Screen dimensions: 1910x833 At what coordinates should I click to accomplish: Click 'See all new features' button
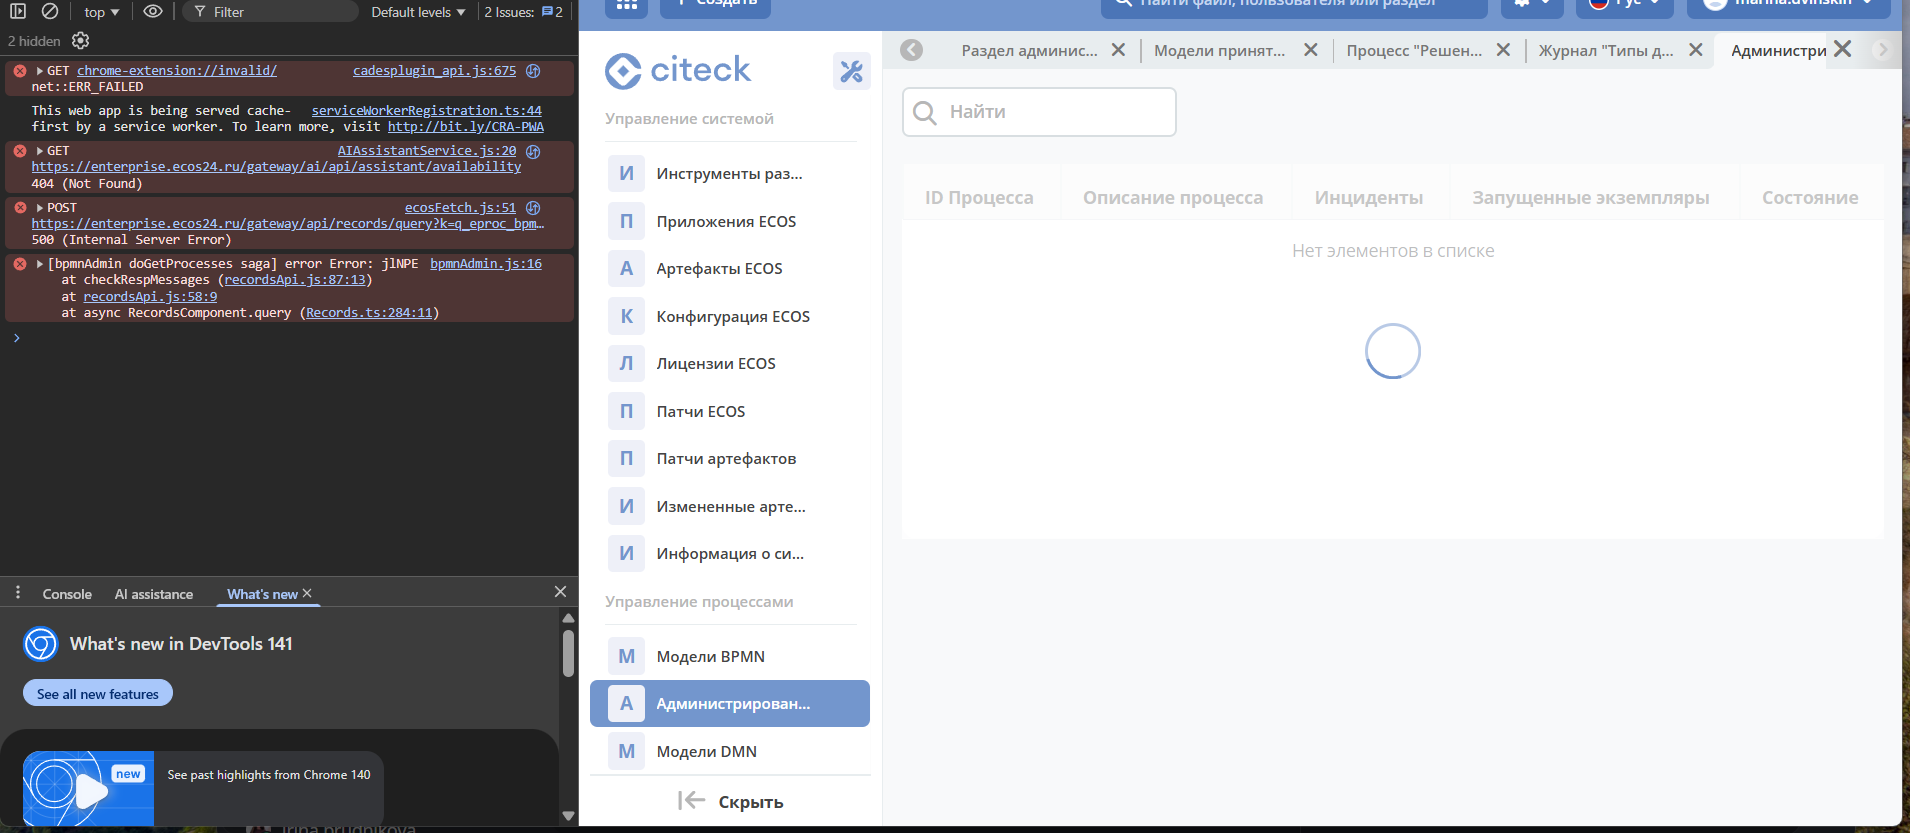(98, 694)
